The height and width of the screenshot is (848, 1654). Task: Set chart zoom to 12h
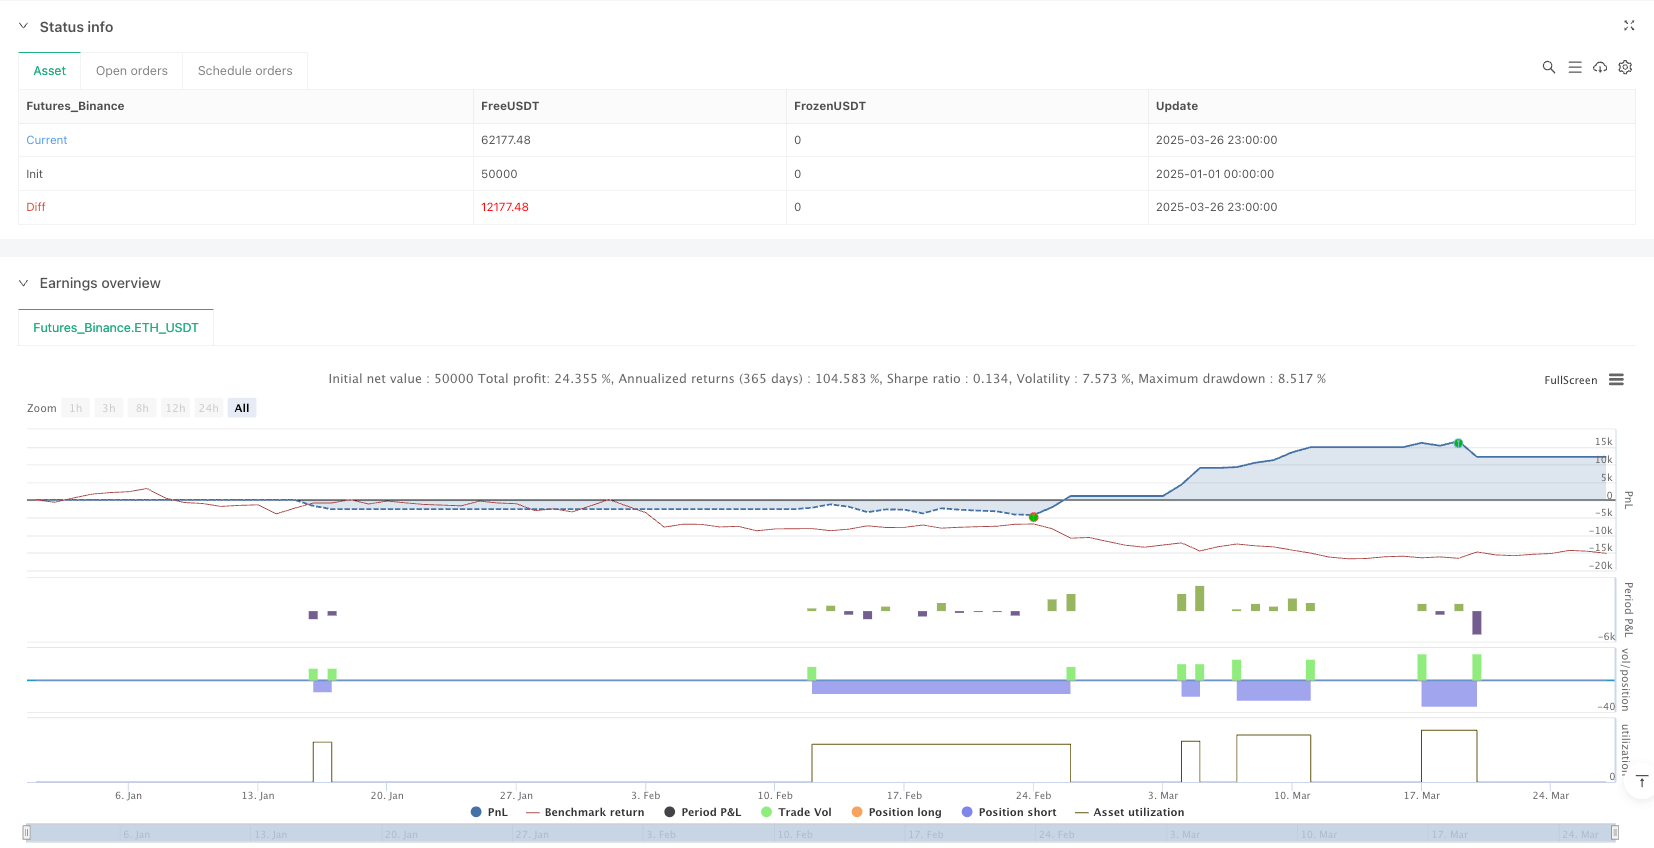point(176,408)
